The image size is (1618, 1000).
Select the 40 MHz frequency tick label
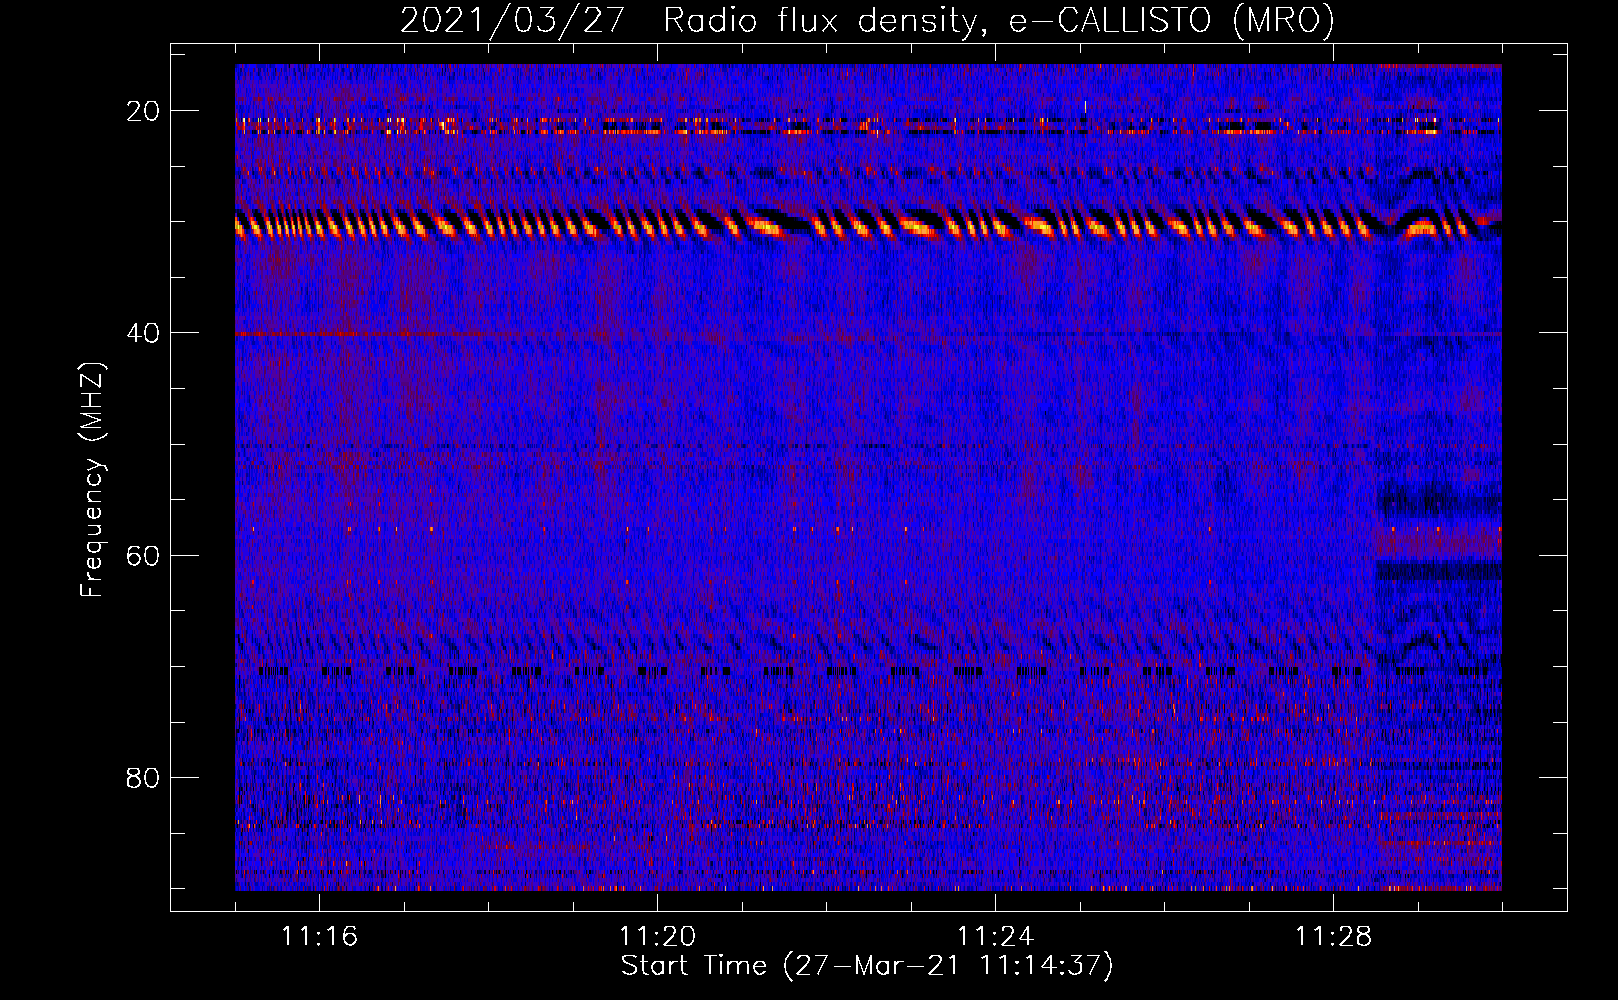click(x=143, y=333)
